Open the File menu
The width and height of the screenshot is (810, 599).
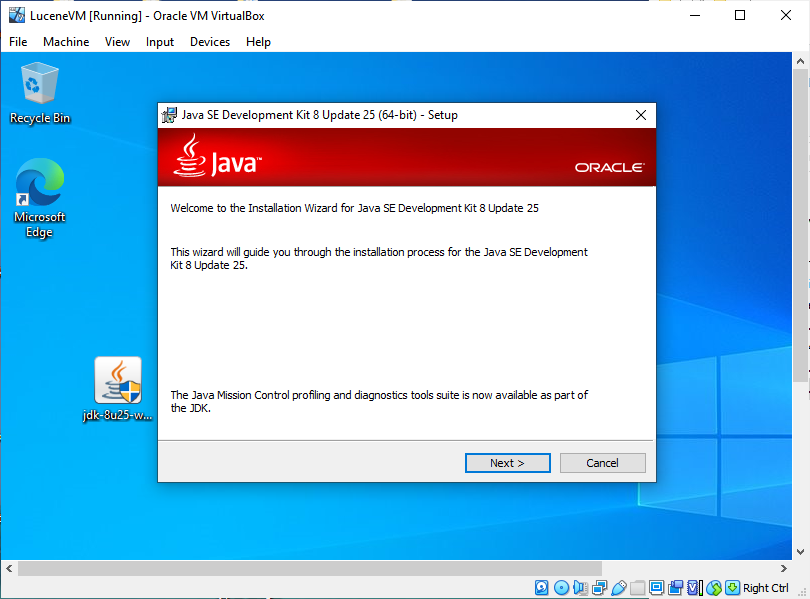coord(18,42)
